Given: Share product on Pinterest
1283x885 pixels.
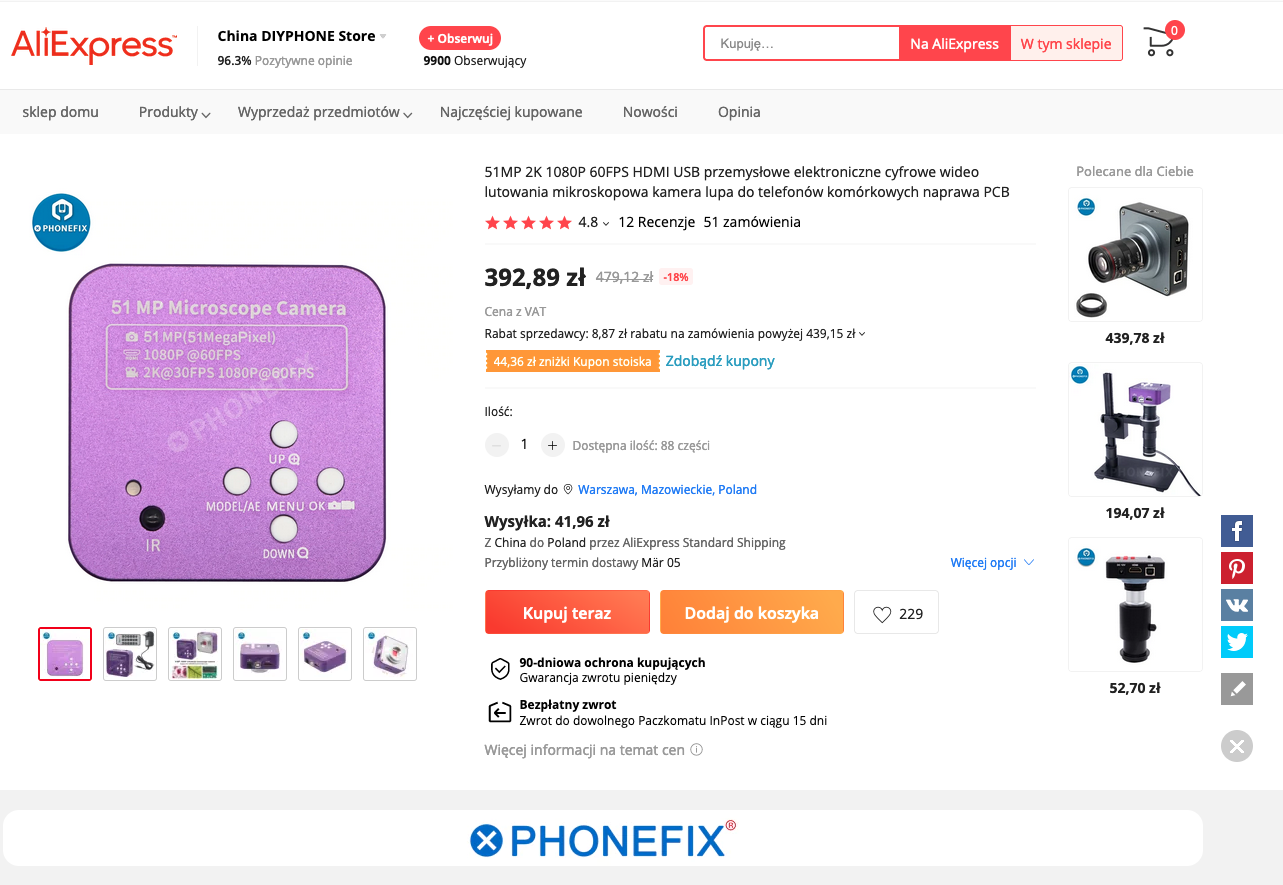Looking at the screenshot, I should (x=1237, y=569).
